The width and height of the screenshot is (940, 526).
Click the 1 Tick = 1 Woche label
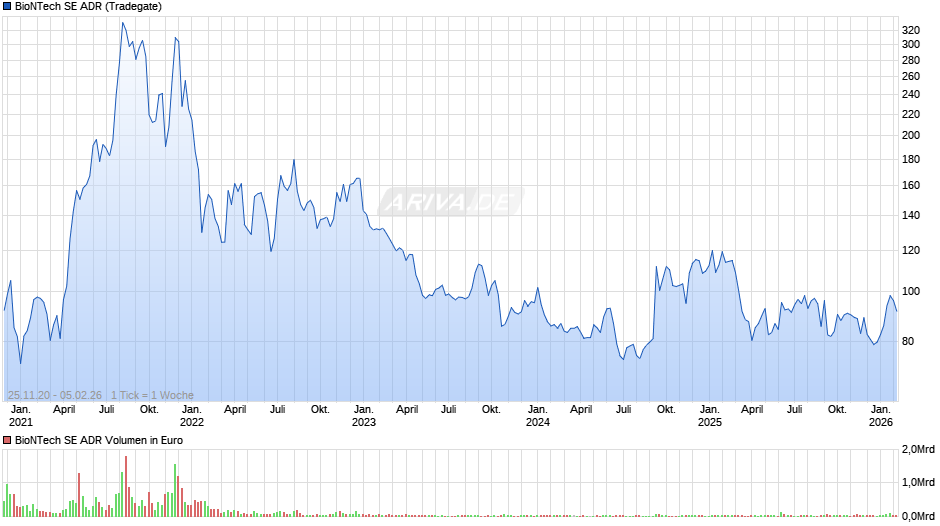point(152,395)
